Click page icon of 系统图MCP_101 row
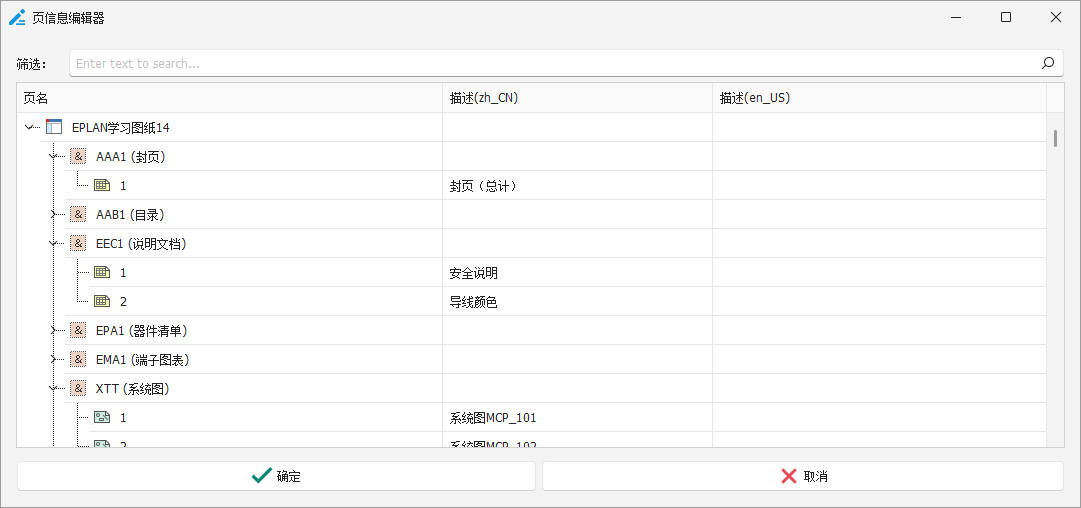The height and width of the screenshot is (508, 1081). tap(102, 417)
